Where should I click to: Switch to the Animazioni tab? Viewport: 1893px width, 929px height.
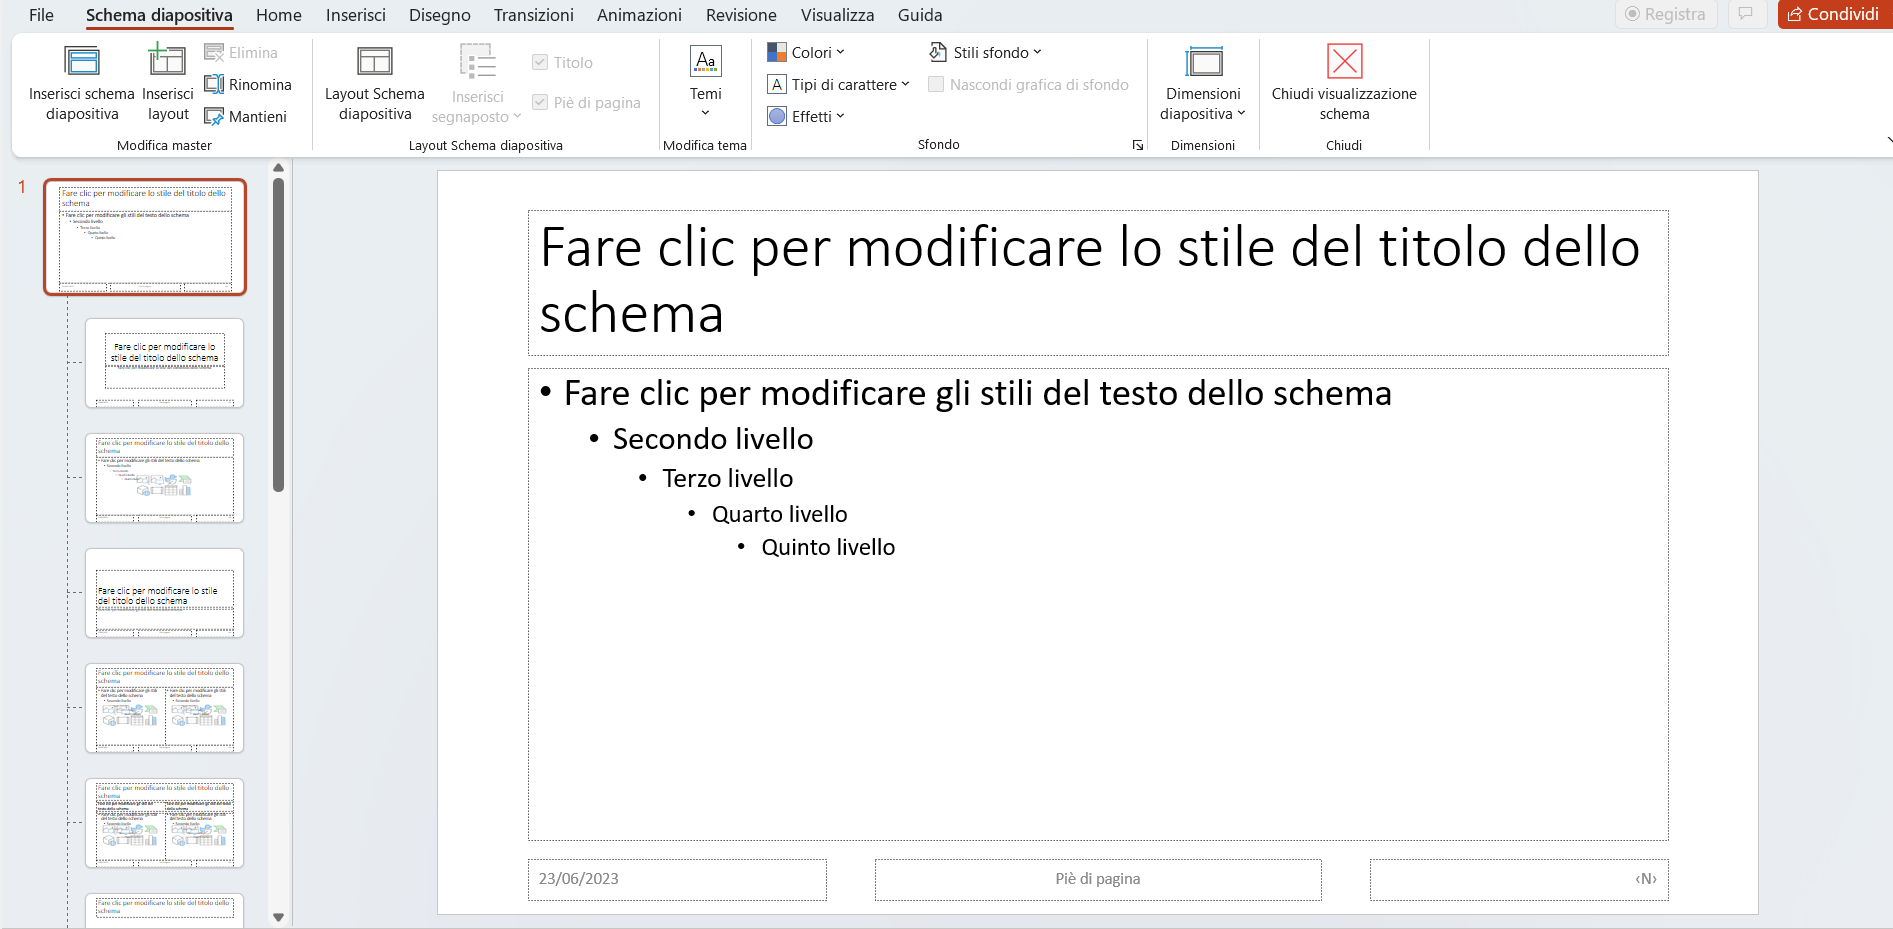point(639,15)
